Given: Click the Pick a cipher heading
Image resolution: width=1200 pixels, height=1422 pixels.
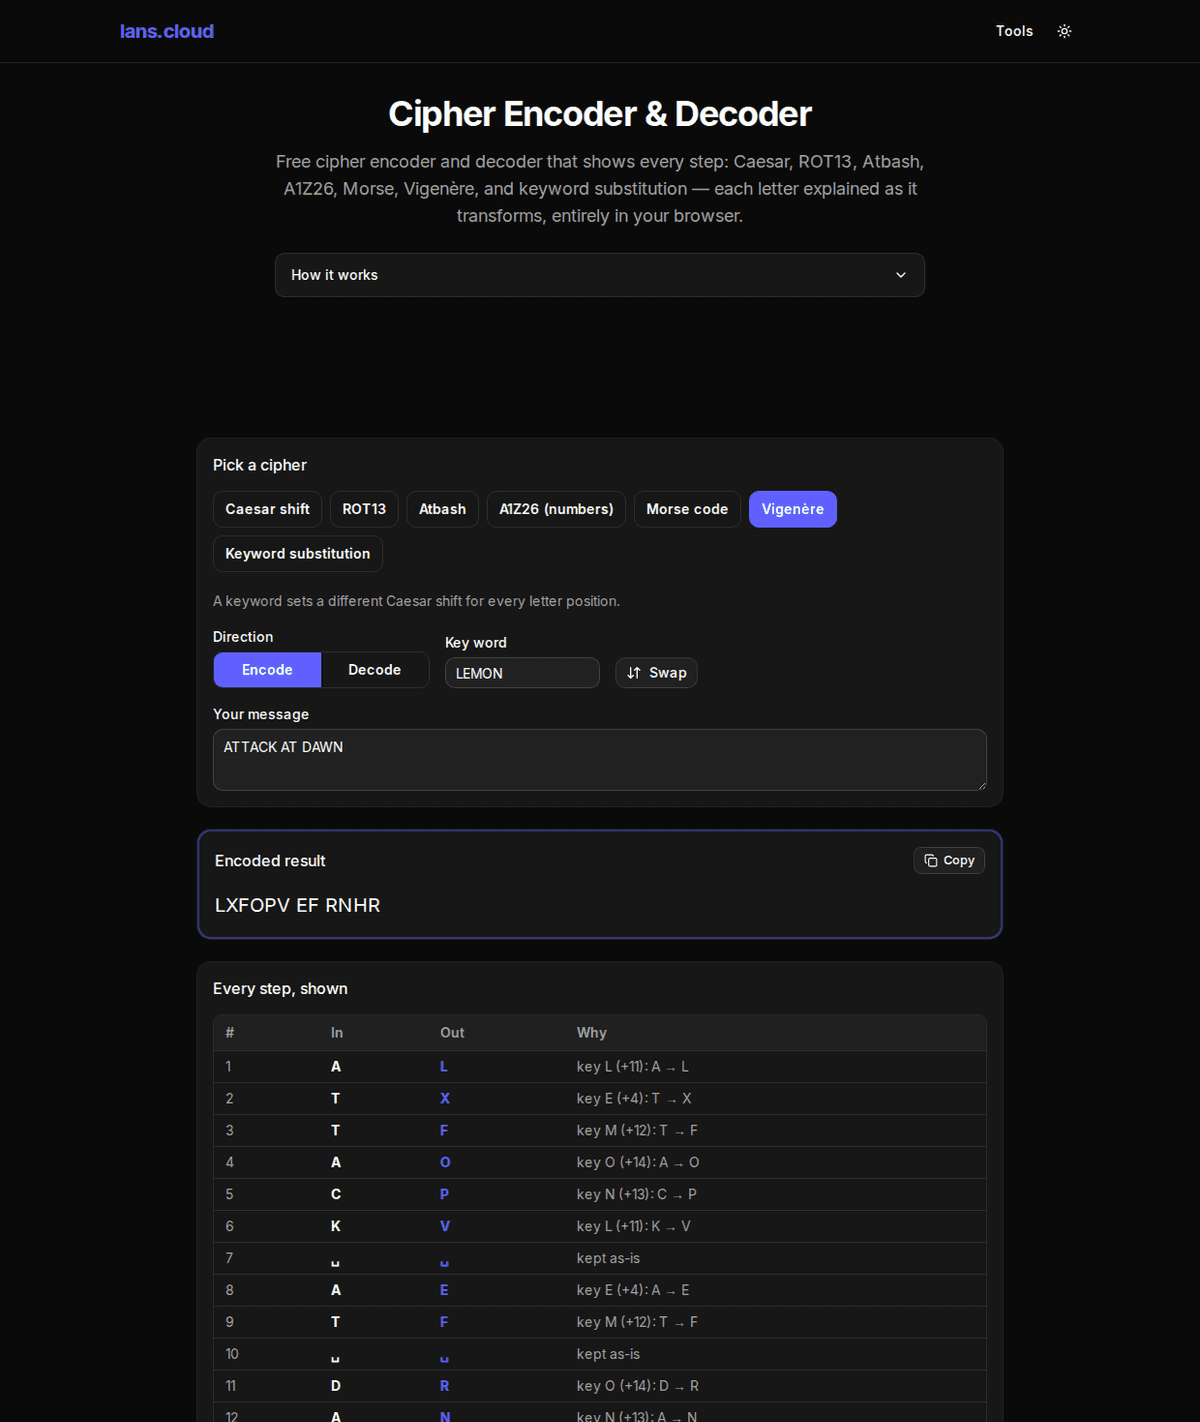Looking at the screenshot, I should coord(260,465).
